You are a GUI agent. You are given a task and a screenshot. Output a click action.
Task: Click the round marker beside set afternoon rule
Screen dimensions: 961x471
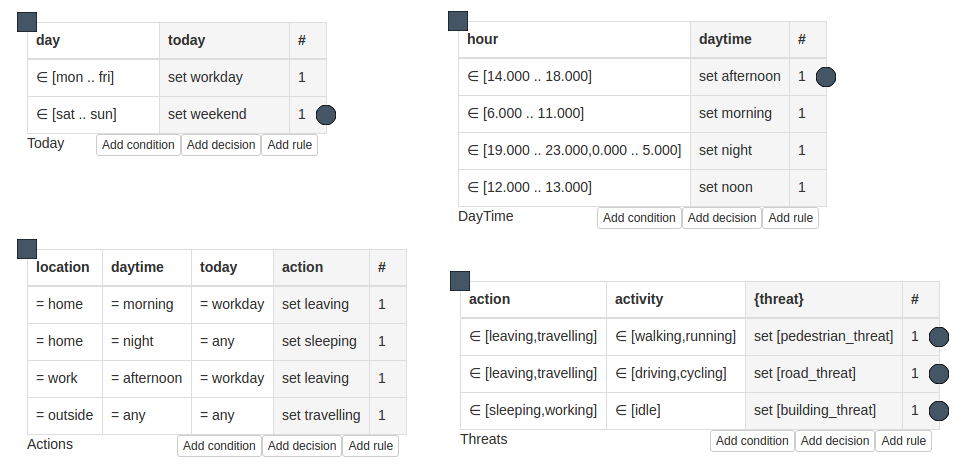click(x=826, y=77)
